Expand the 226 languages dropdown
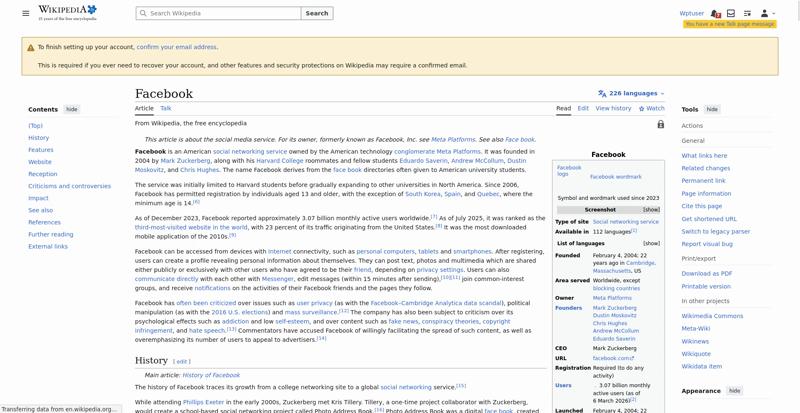Screen dimensions: 800x413 tap(632, 93)
